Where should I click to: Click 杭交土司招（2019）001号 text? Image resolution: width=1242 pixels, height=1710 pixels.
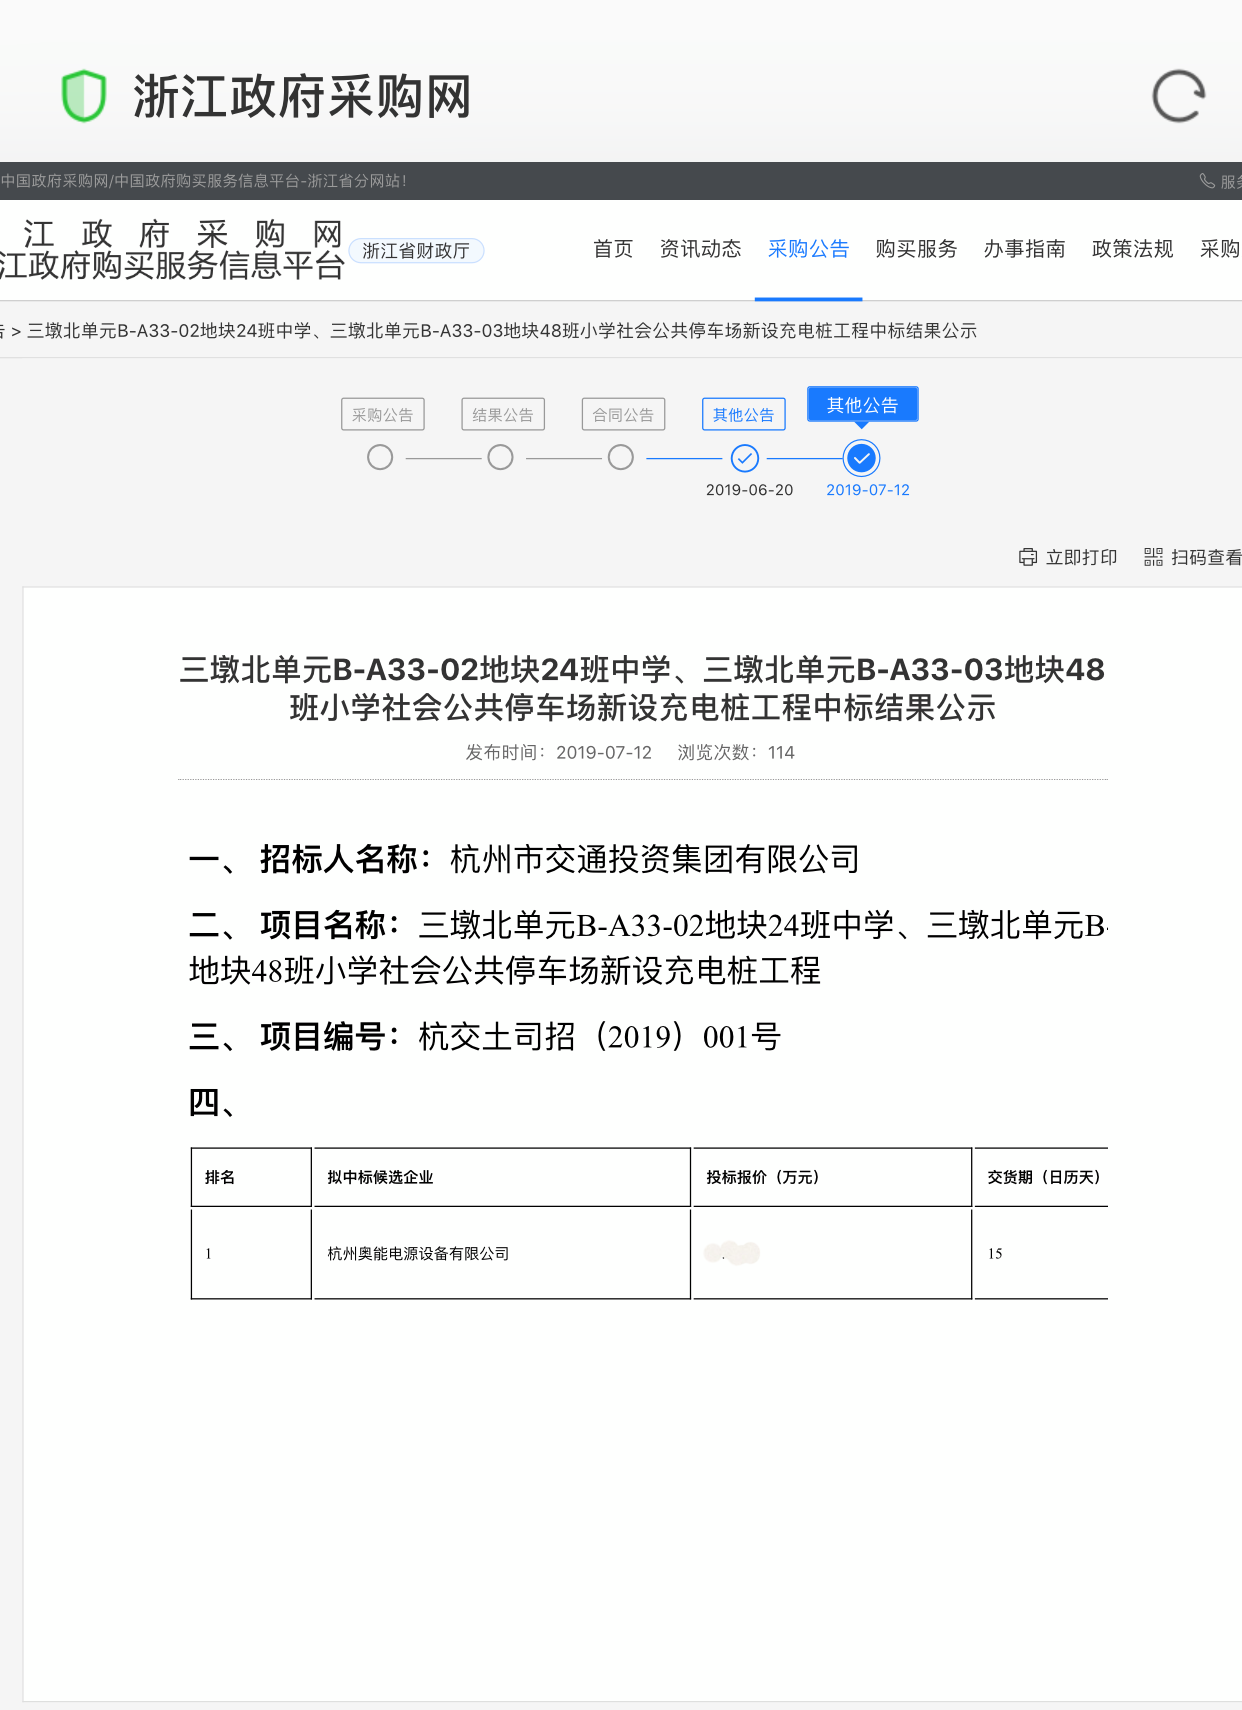click(599, 1037)
